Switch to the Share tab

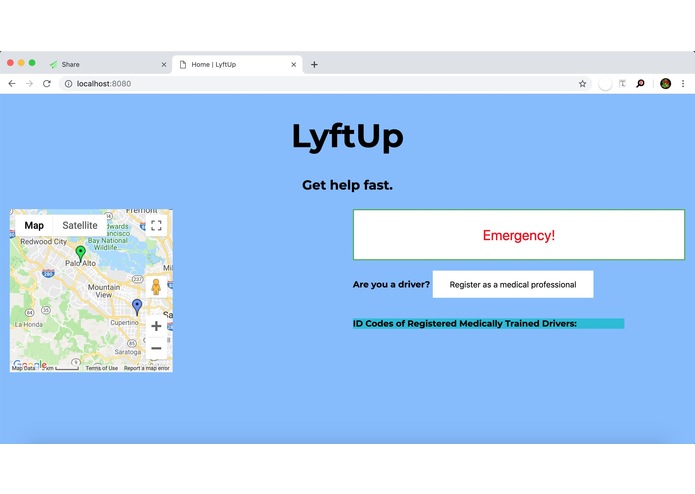107,65
